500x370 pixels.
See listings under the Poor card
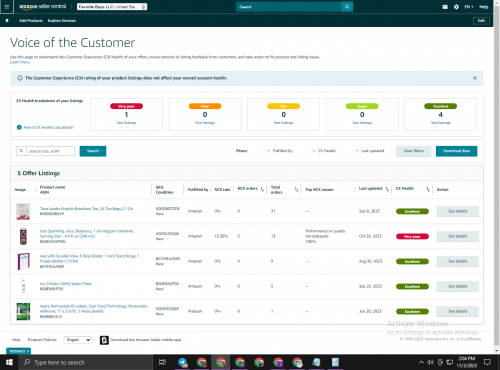click(205, 123)
